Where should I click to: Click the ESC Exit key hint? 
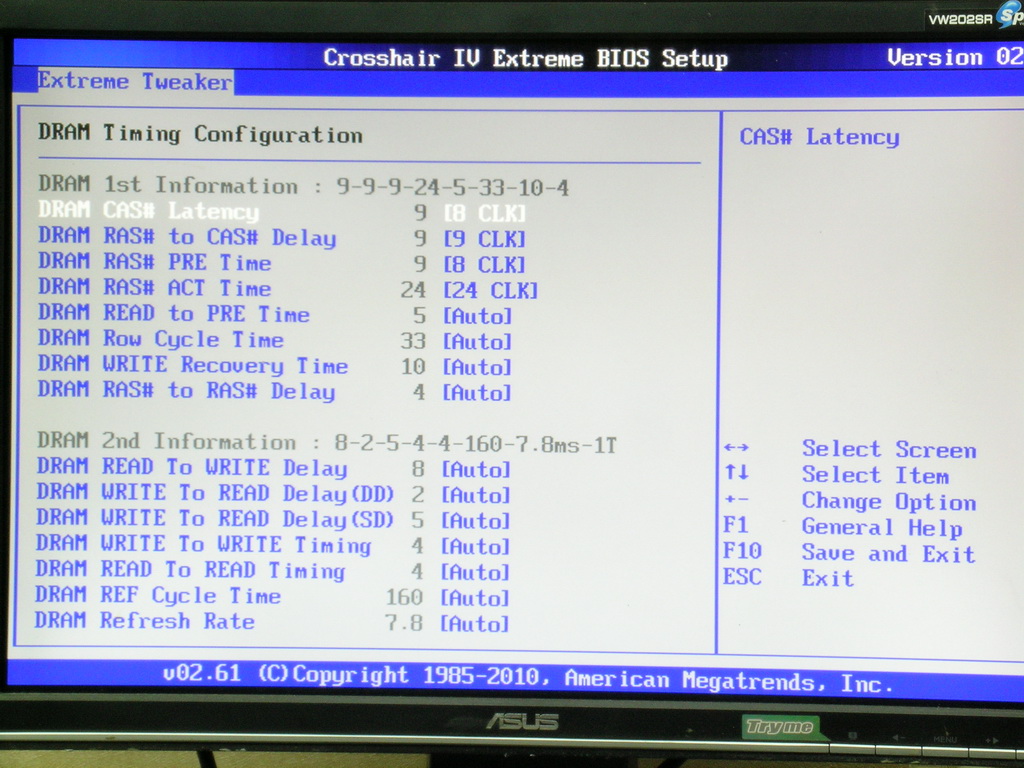click(788, 578)
